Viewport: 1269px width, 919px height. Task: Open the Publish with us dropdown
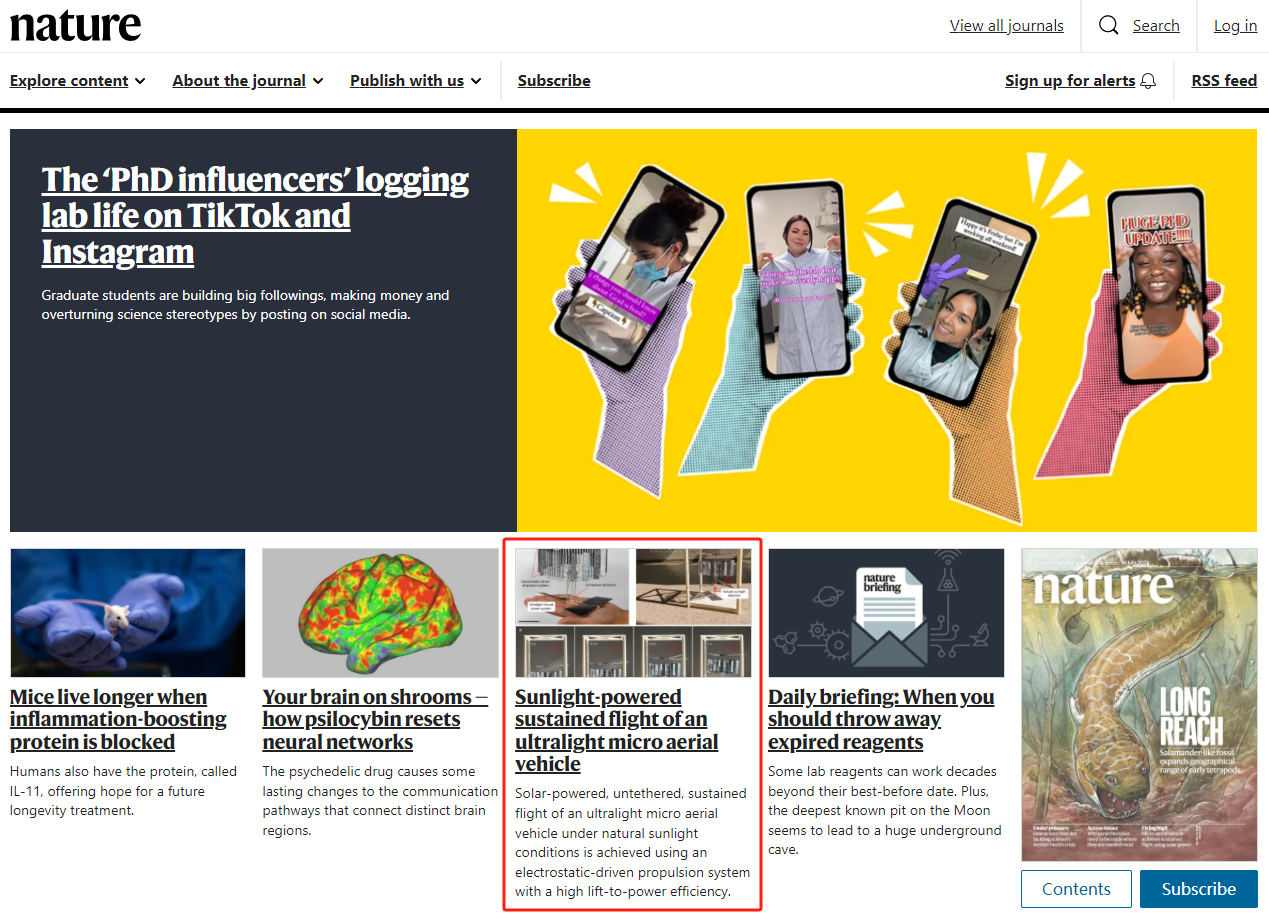tap(416, 81)
